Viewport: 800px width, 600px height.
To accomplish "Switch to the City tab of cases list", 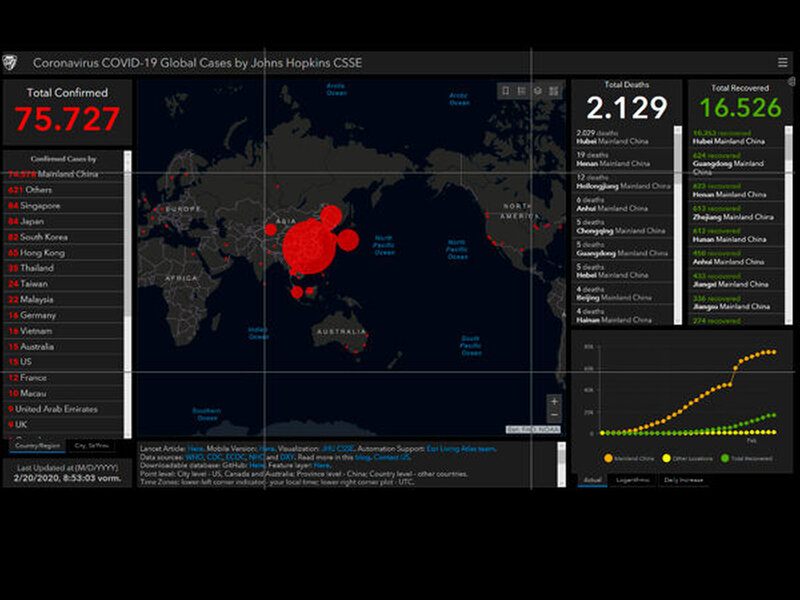I will (x=91, y=446).
